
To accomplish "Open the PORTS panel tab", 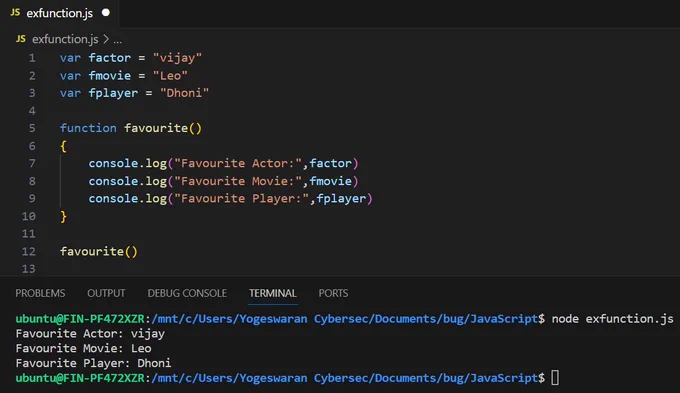I will pyautogui.click(x=333, y=293).
